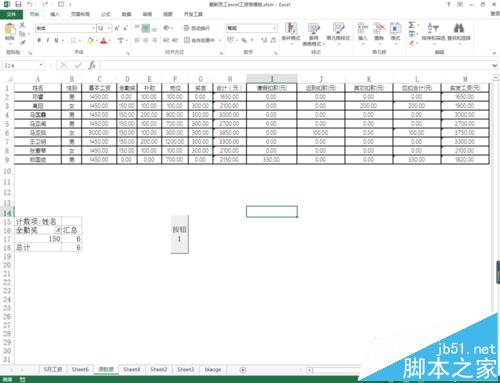Viewport: 500px width, 383px height.
Task: Click the red Font Color button
Action: tap(104, 40)
